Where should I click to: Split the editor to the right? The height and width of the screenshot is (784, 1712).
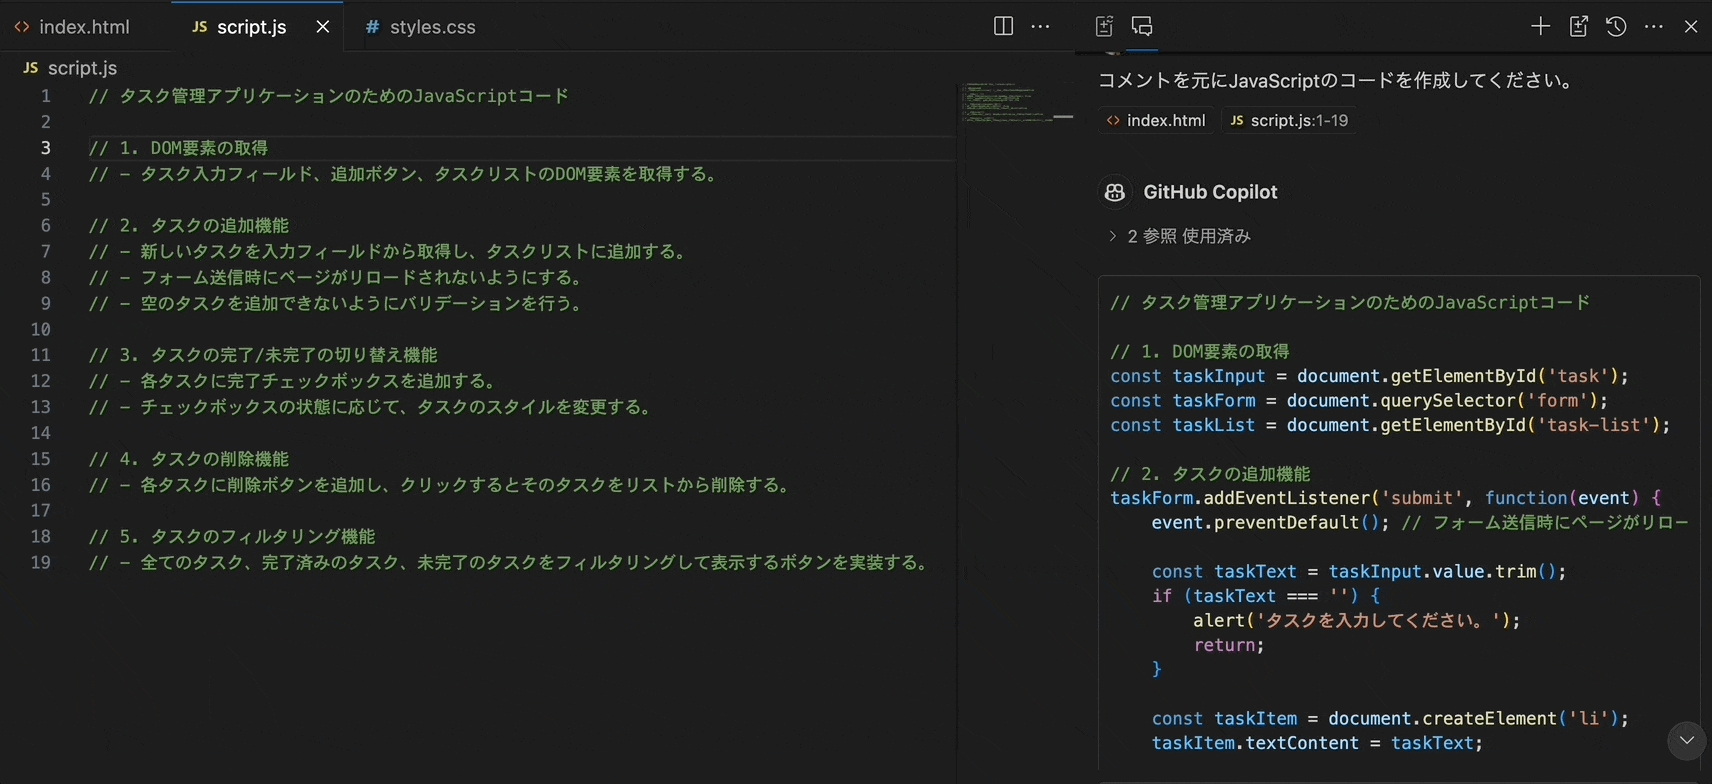coord(1003,27)
